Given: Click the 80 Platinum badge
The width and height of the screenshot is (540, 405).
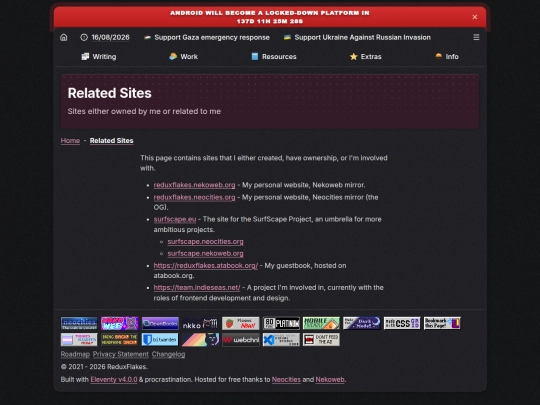Looking at the screenshot, I should [281, 323].
